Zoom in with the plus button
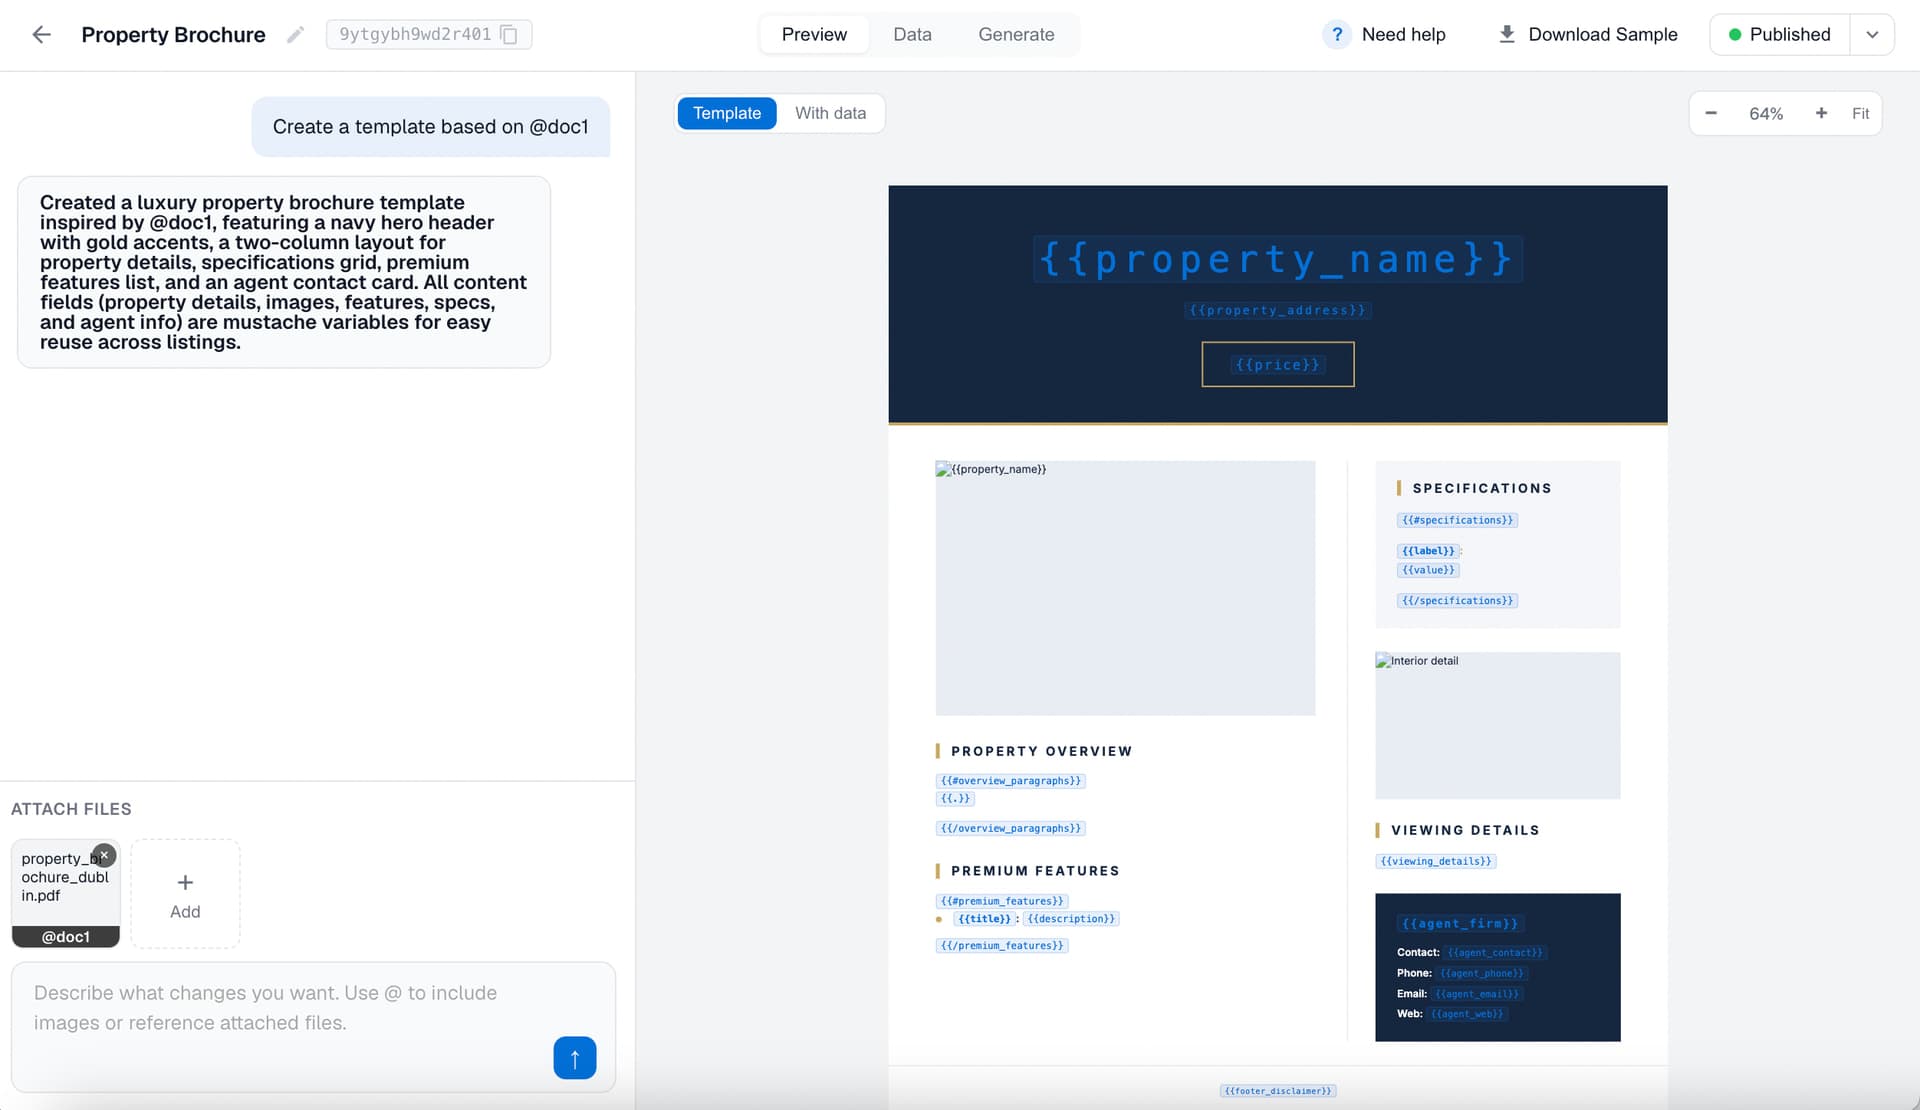The height and width of the screenshot is (1110, 1920). (1821, 113)
